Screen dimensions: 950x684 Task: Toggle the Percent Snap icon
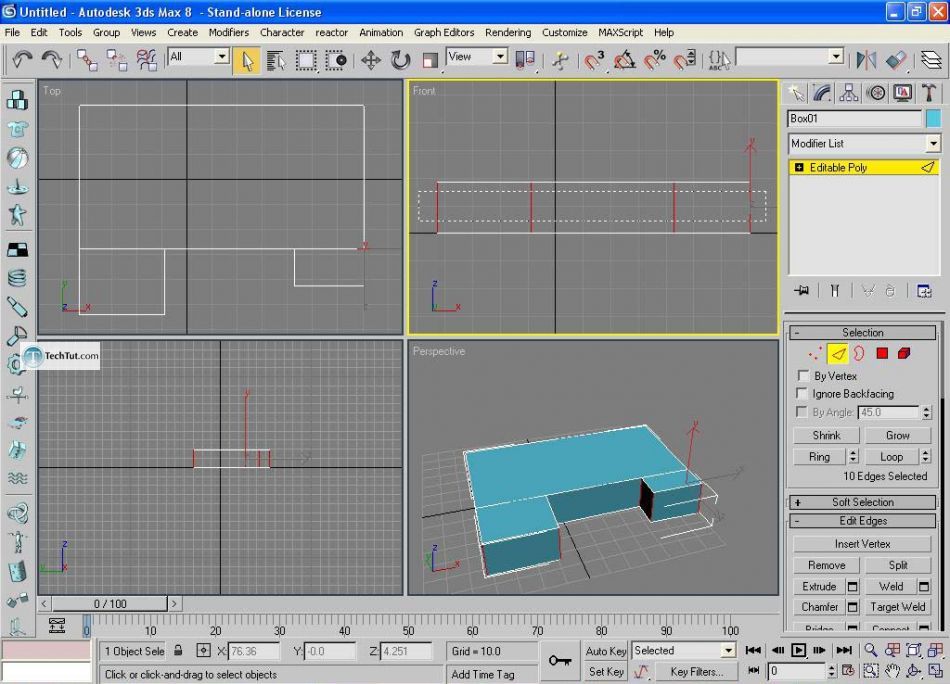[654, 60]
